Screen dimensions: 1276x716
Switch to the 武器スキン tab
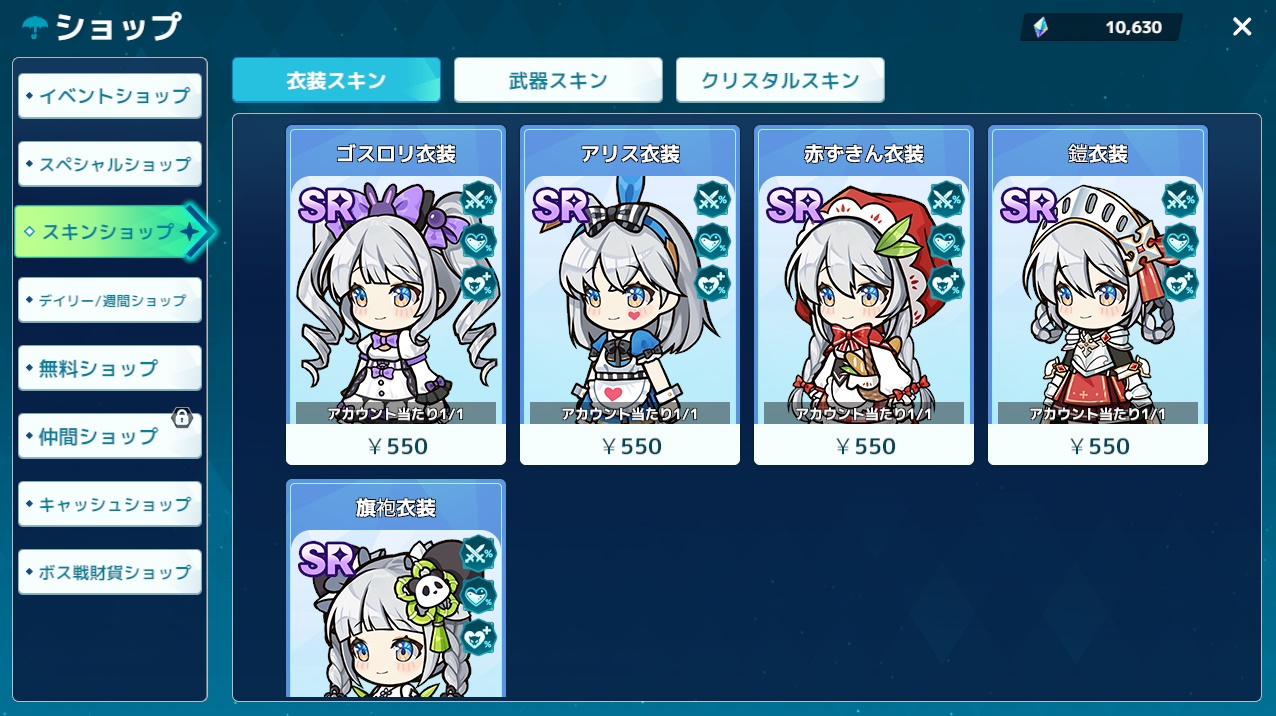coord(558,80)
